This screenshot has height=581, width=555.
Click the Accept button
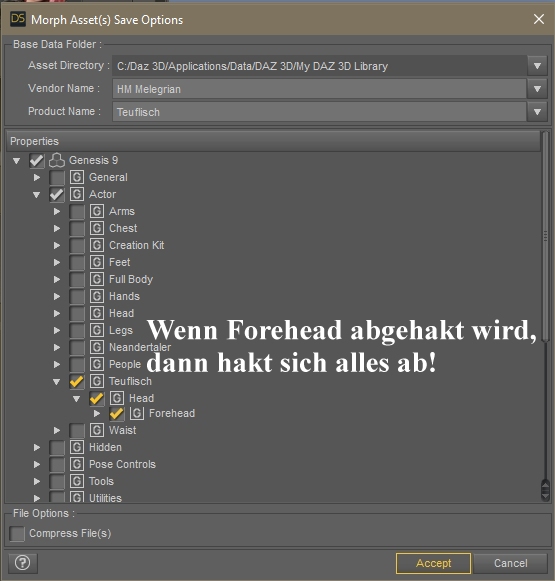(433, 563)
